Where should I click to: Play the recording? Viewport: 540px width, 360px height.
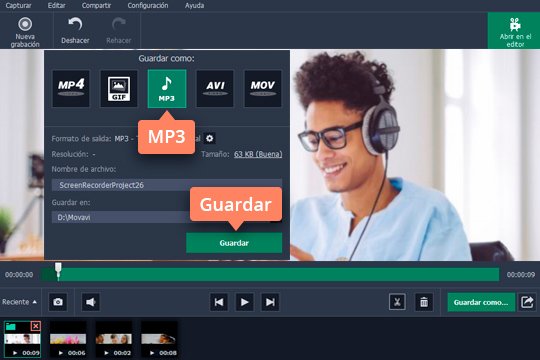coord(245,302)
